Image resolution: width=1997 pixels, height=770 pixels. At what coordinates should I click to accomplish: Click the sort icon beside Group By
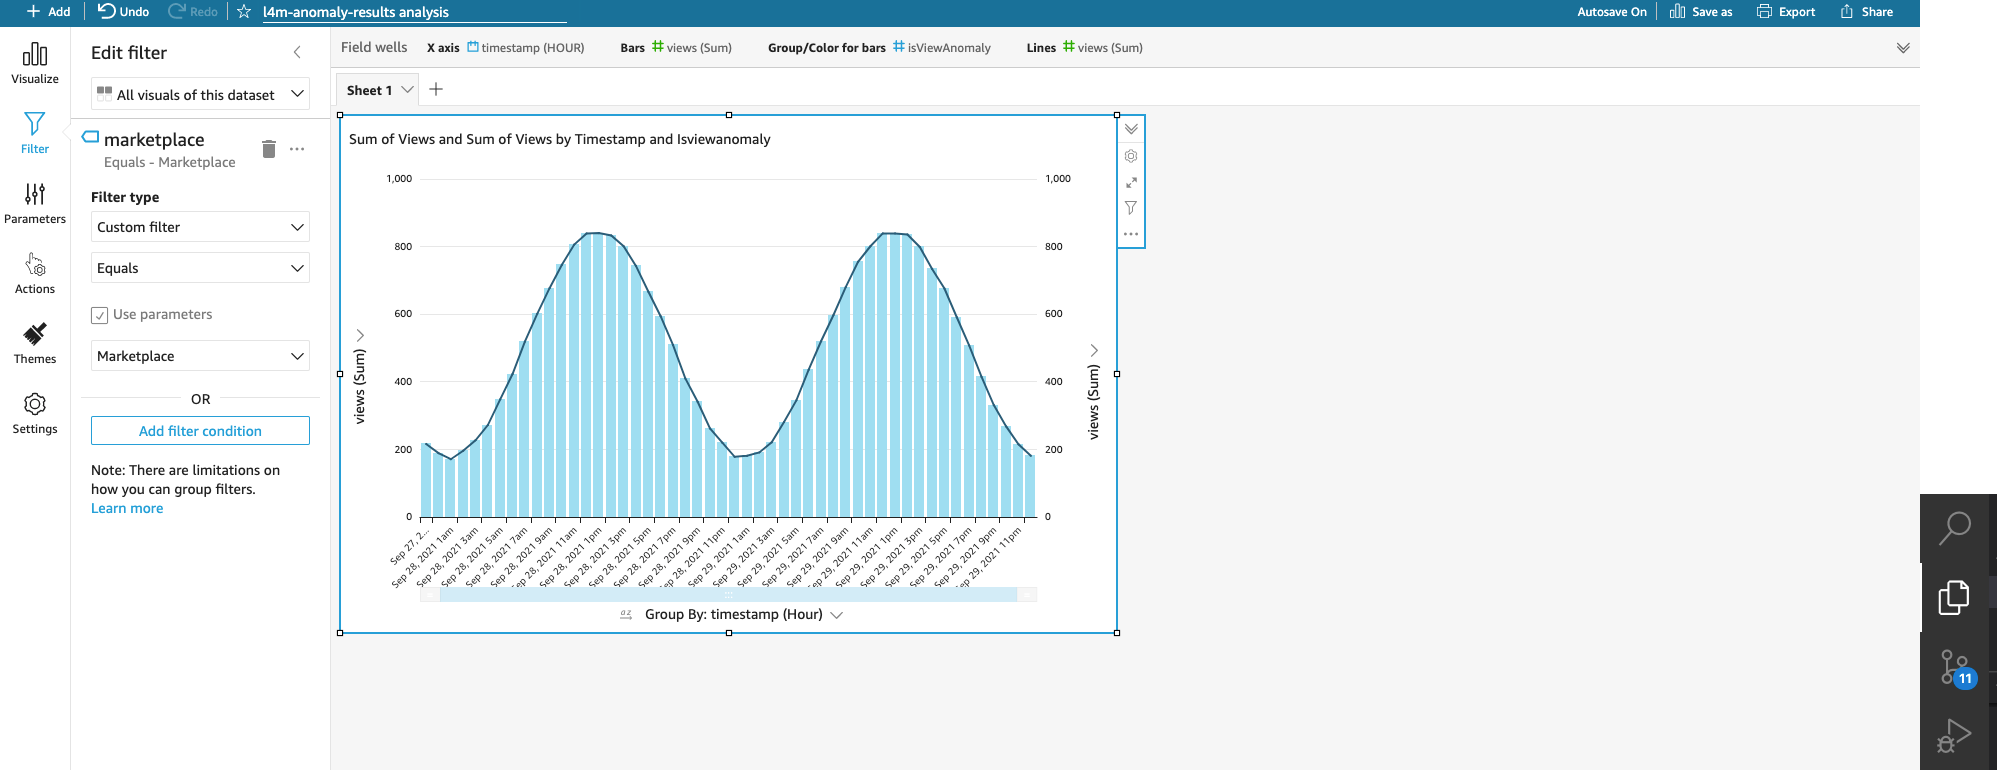point(626,614)
